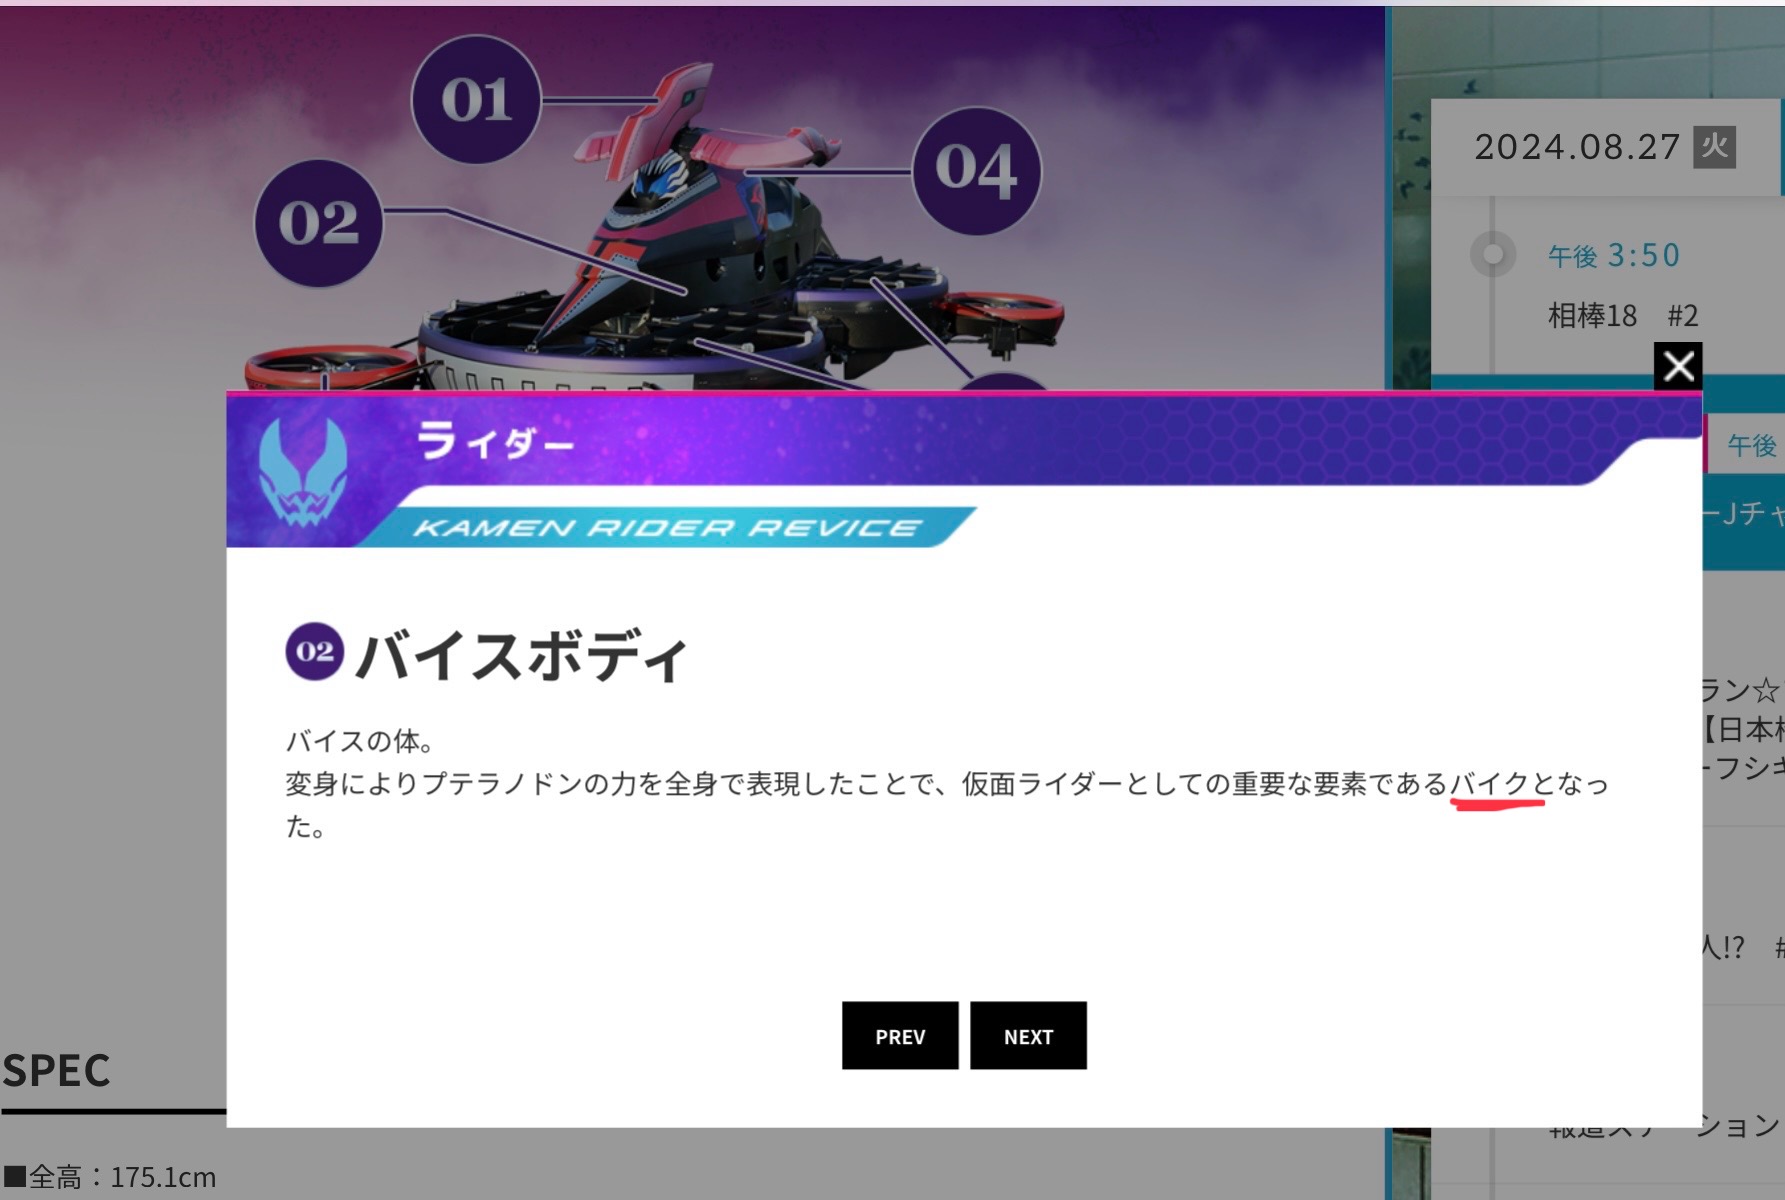This screenshot has height=1200, width=1785.
Task: Select hotspot marker 01 on the vehicle
Action: [x=476, y=100]
